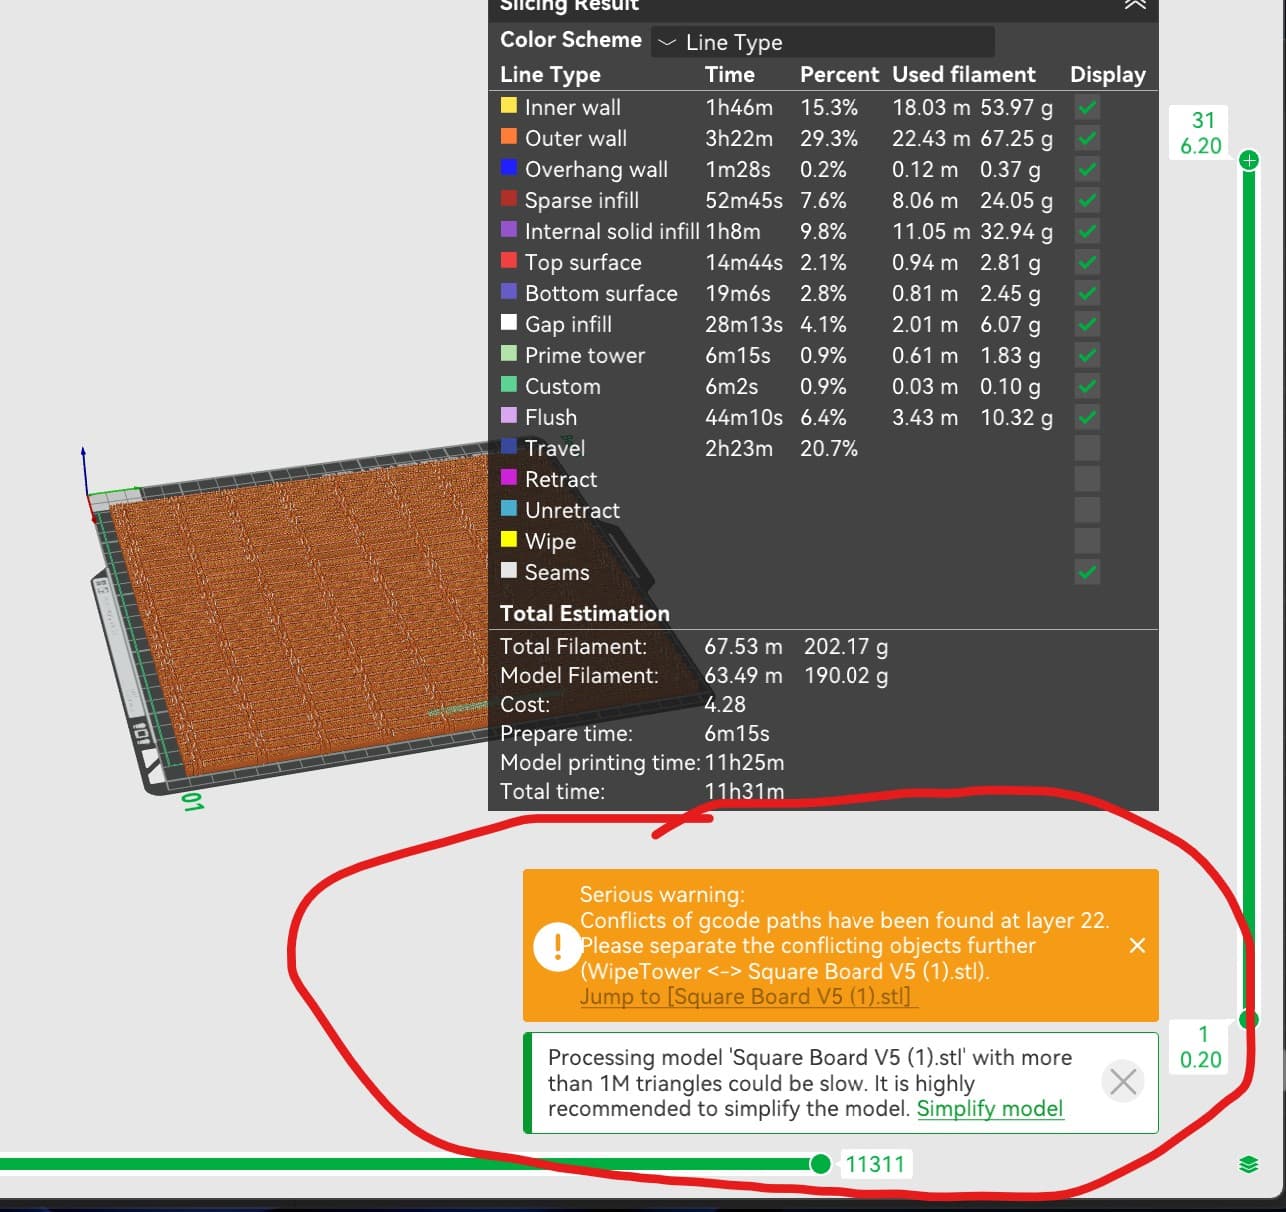Click the Line Type column header
This screenshot has height=1212, width=1286.
(550, 74)
